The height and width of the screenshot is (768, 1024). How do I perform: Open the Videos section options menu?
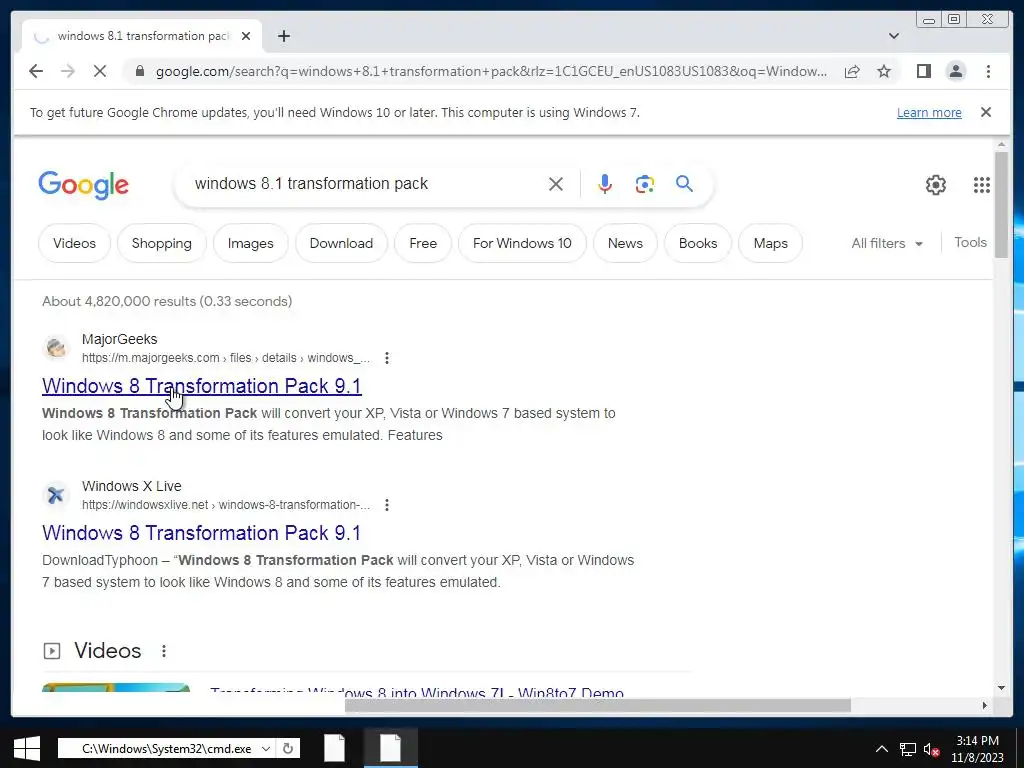(x=164, y=651)
